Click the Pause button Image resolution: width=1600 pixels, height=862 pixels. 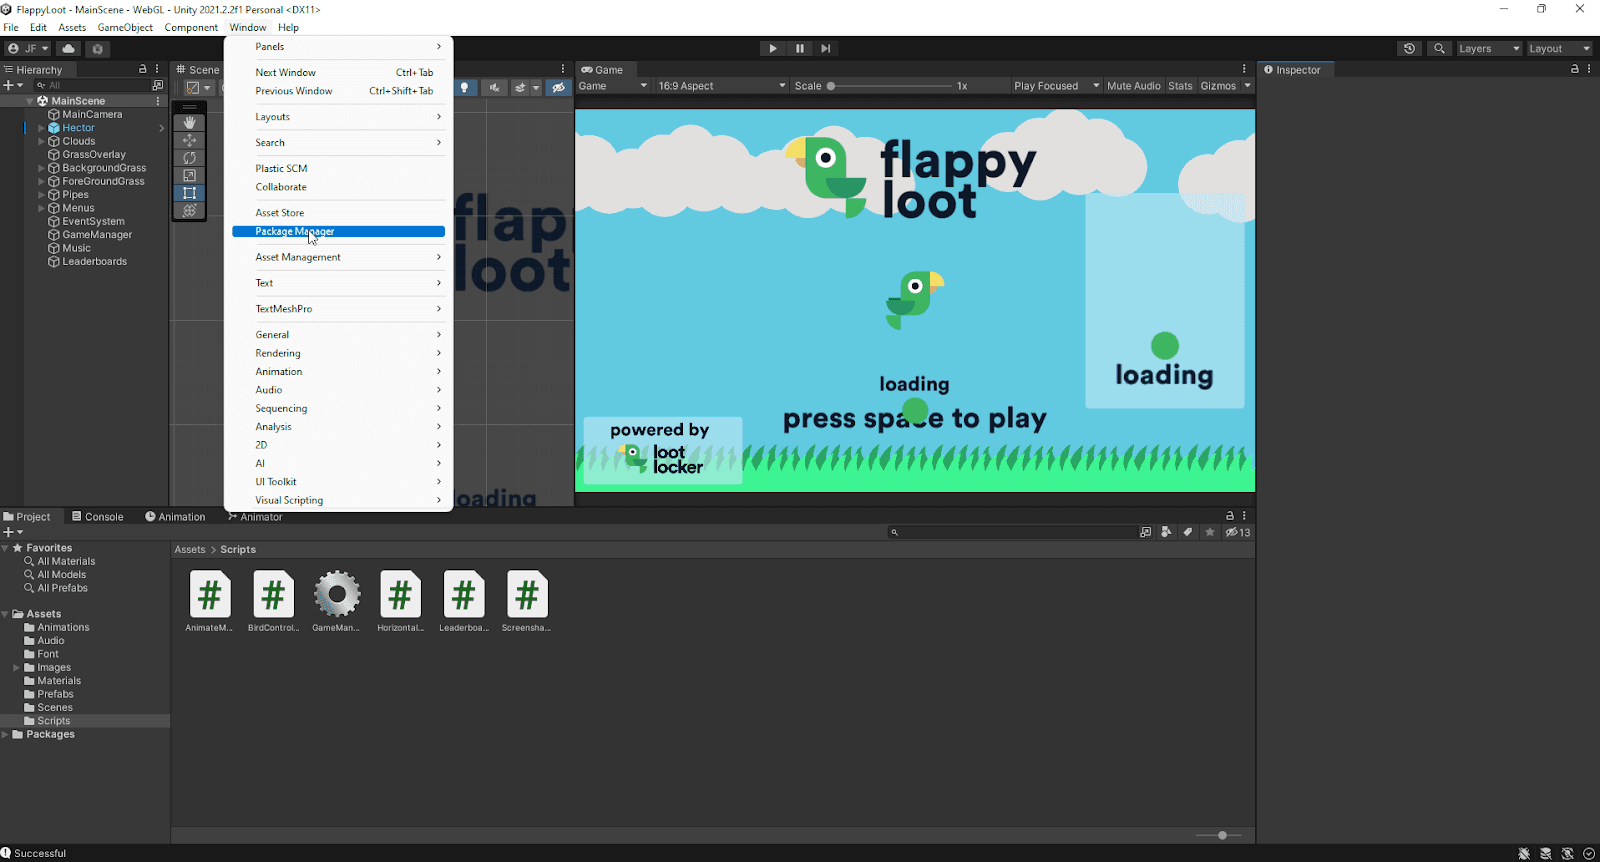[x=799, y=48]
